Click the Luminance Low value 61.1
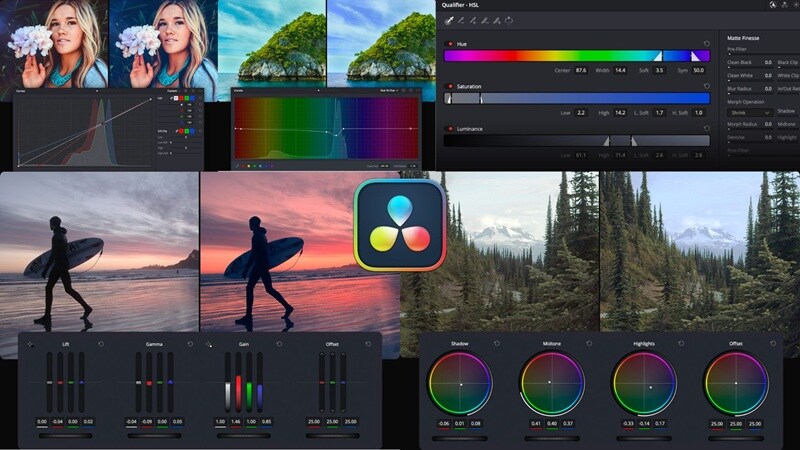The height and width of the screenshot is (450, 800). click(x=581, y=155)
